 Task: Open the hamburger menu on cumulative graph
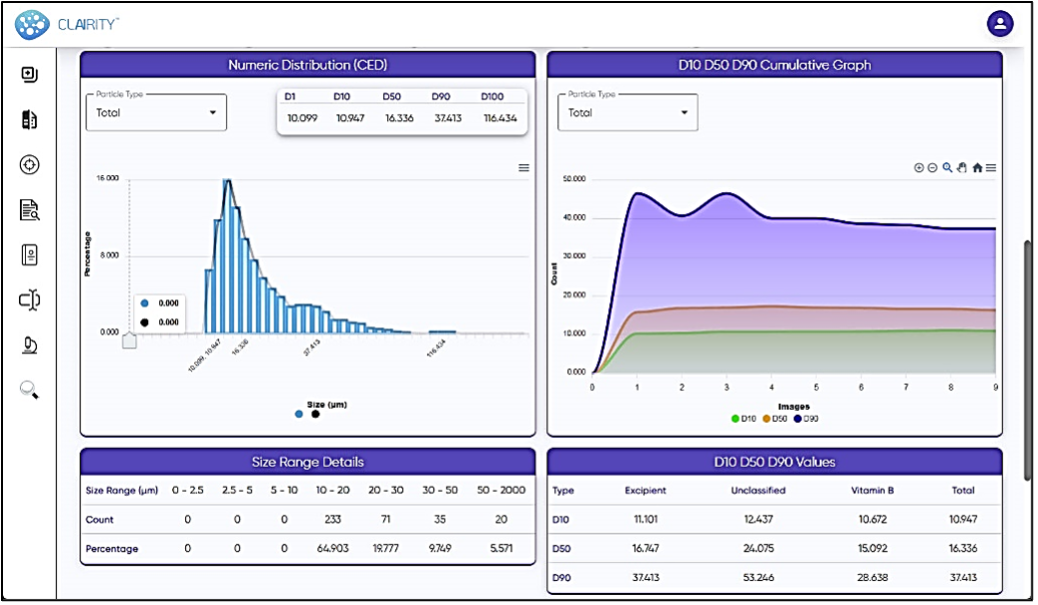tap(991, 168)
